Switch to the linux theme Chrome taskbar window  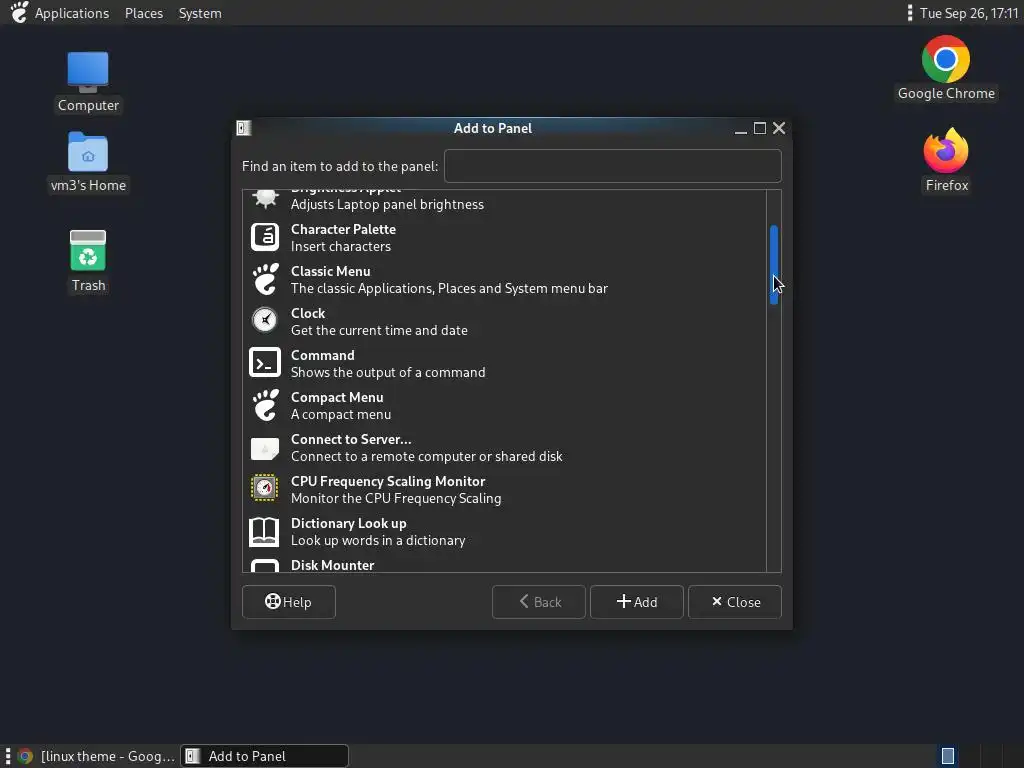click(97, 756)
